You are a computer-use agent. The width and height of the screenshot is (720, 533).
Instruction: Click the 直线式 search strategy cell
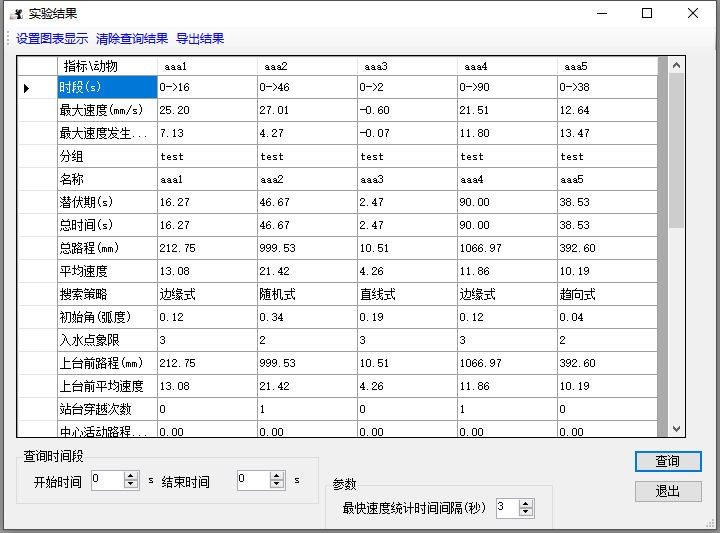click(x=407, y=294)
